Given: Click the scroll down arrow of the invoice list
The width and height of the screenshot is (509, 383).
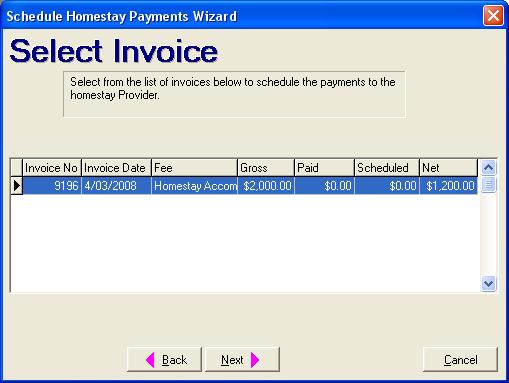Looking at the screenshot, I should [x=488, y=284].
